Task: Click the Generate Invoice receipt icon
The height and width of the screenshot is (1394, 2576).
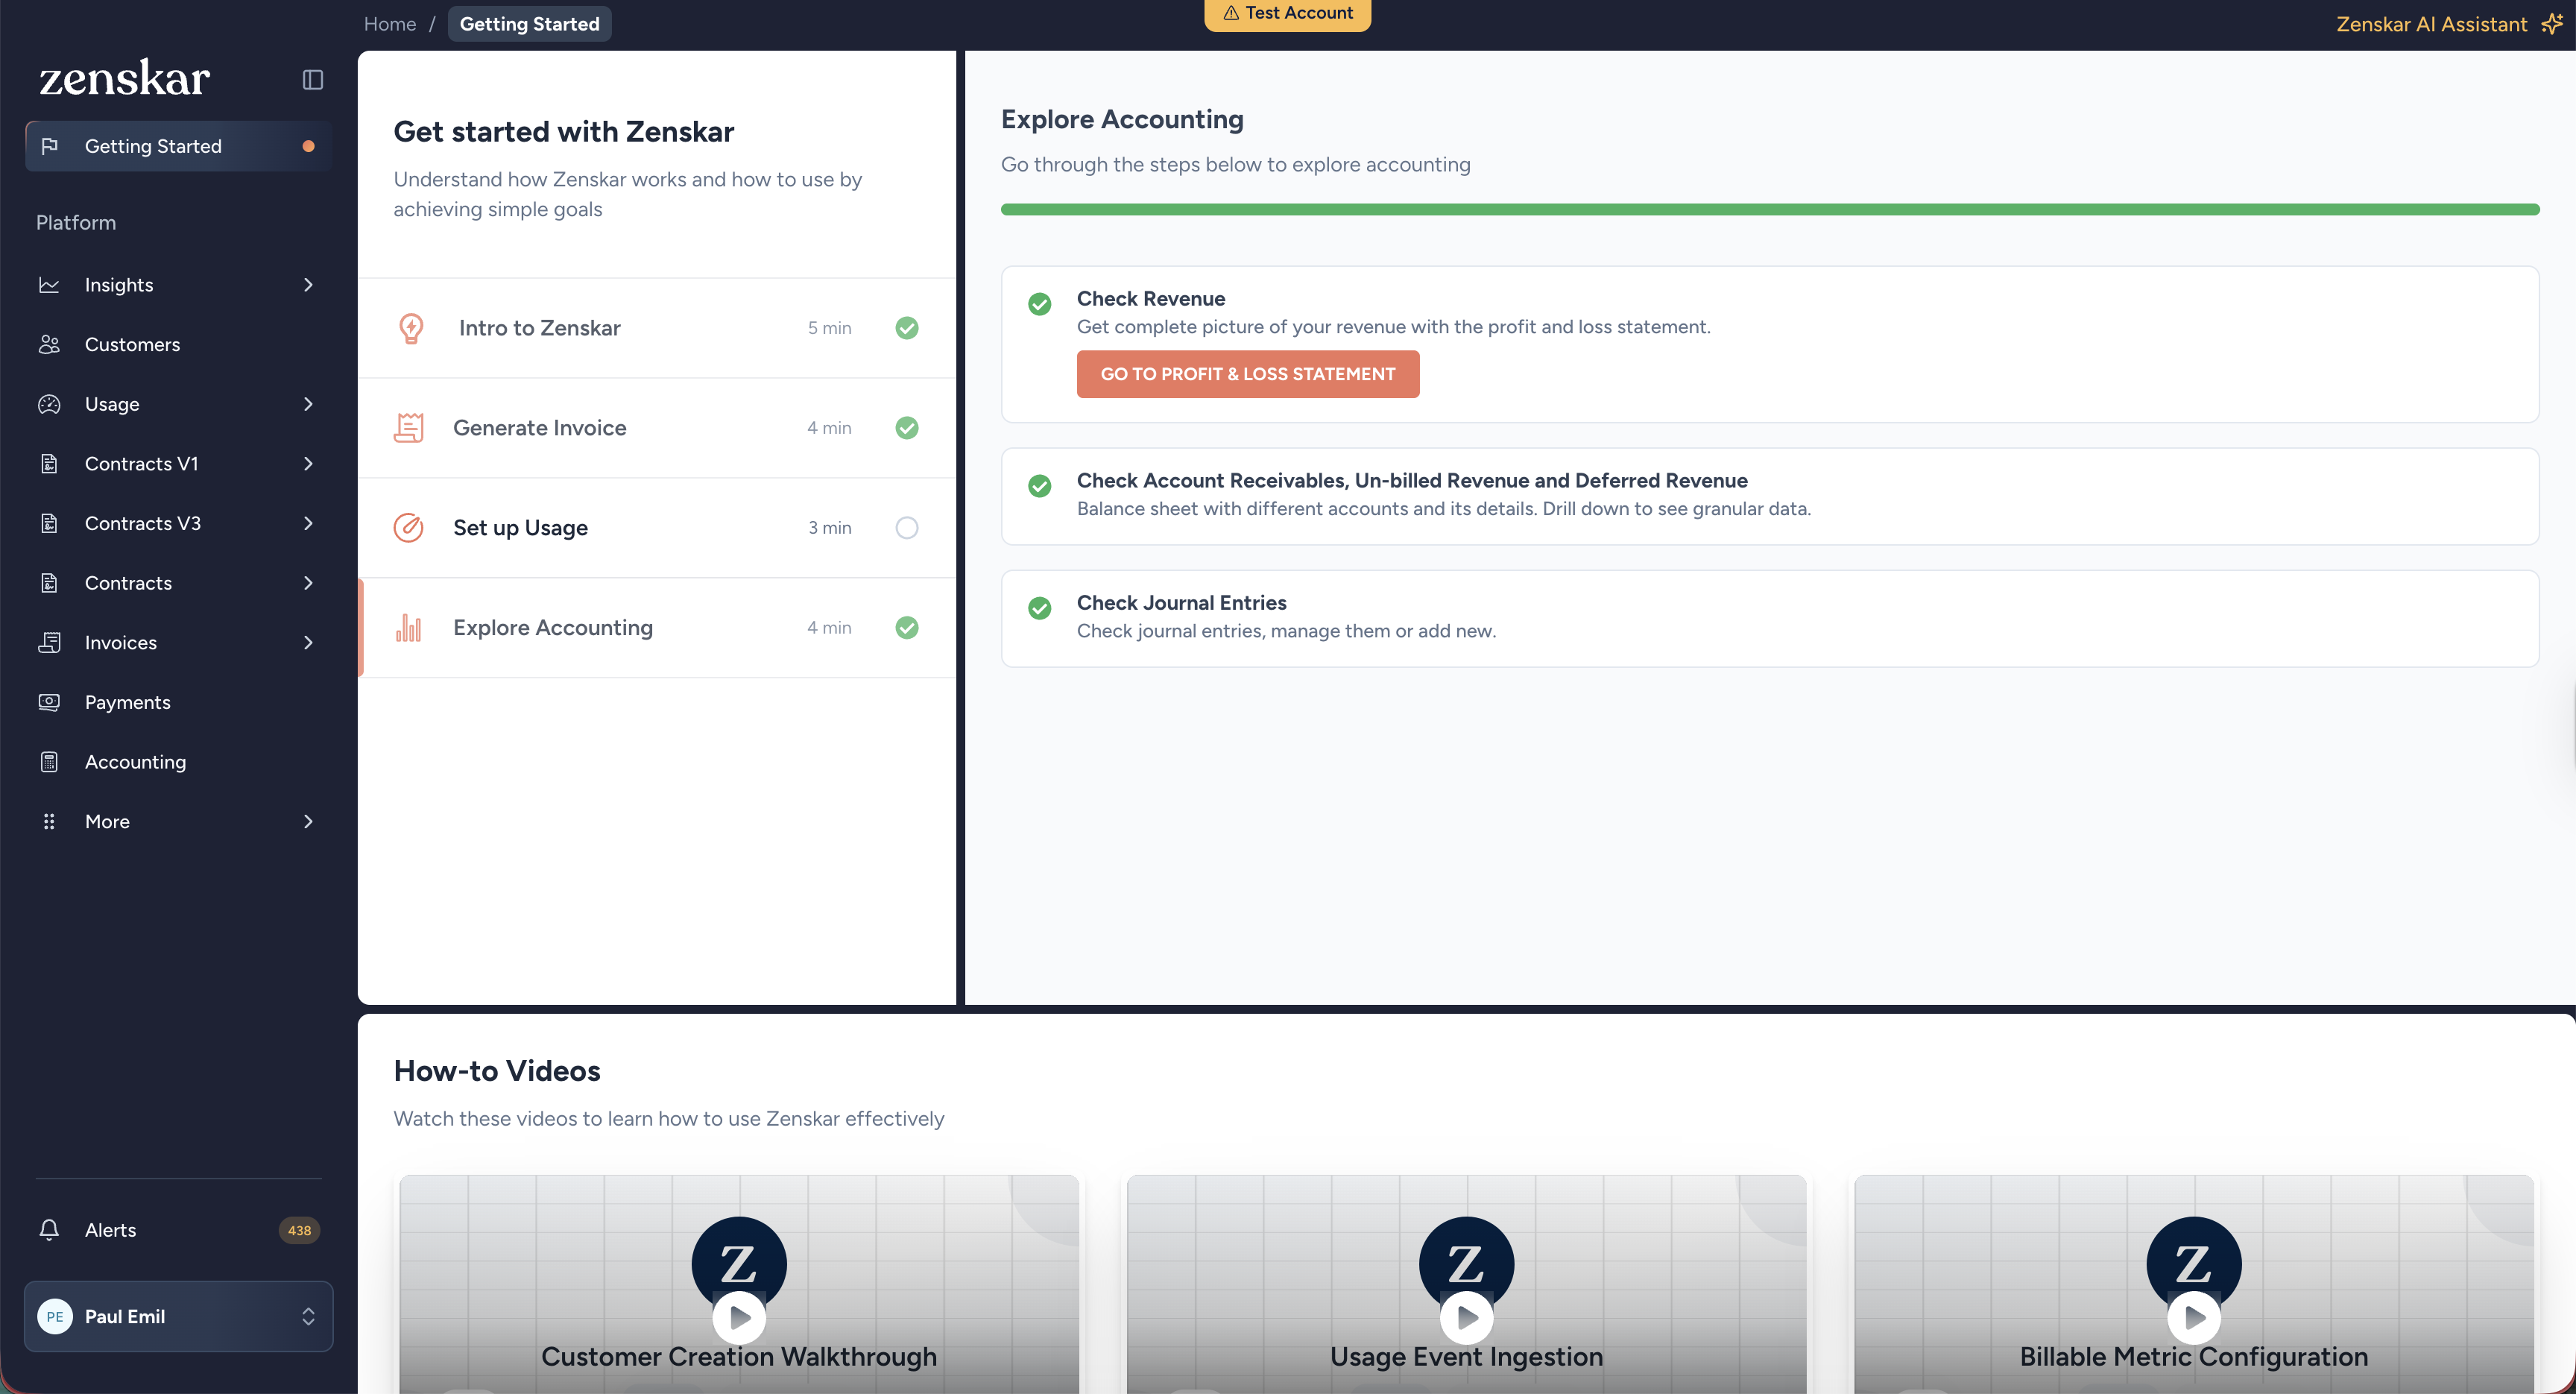Action: (x=408, y=428)
